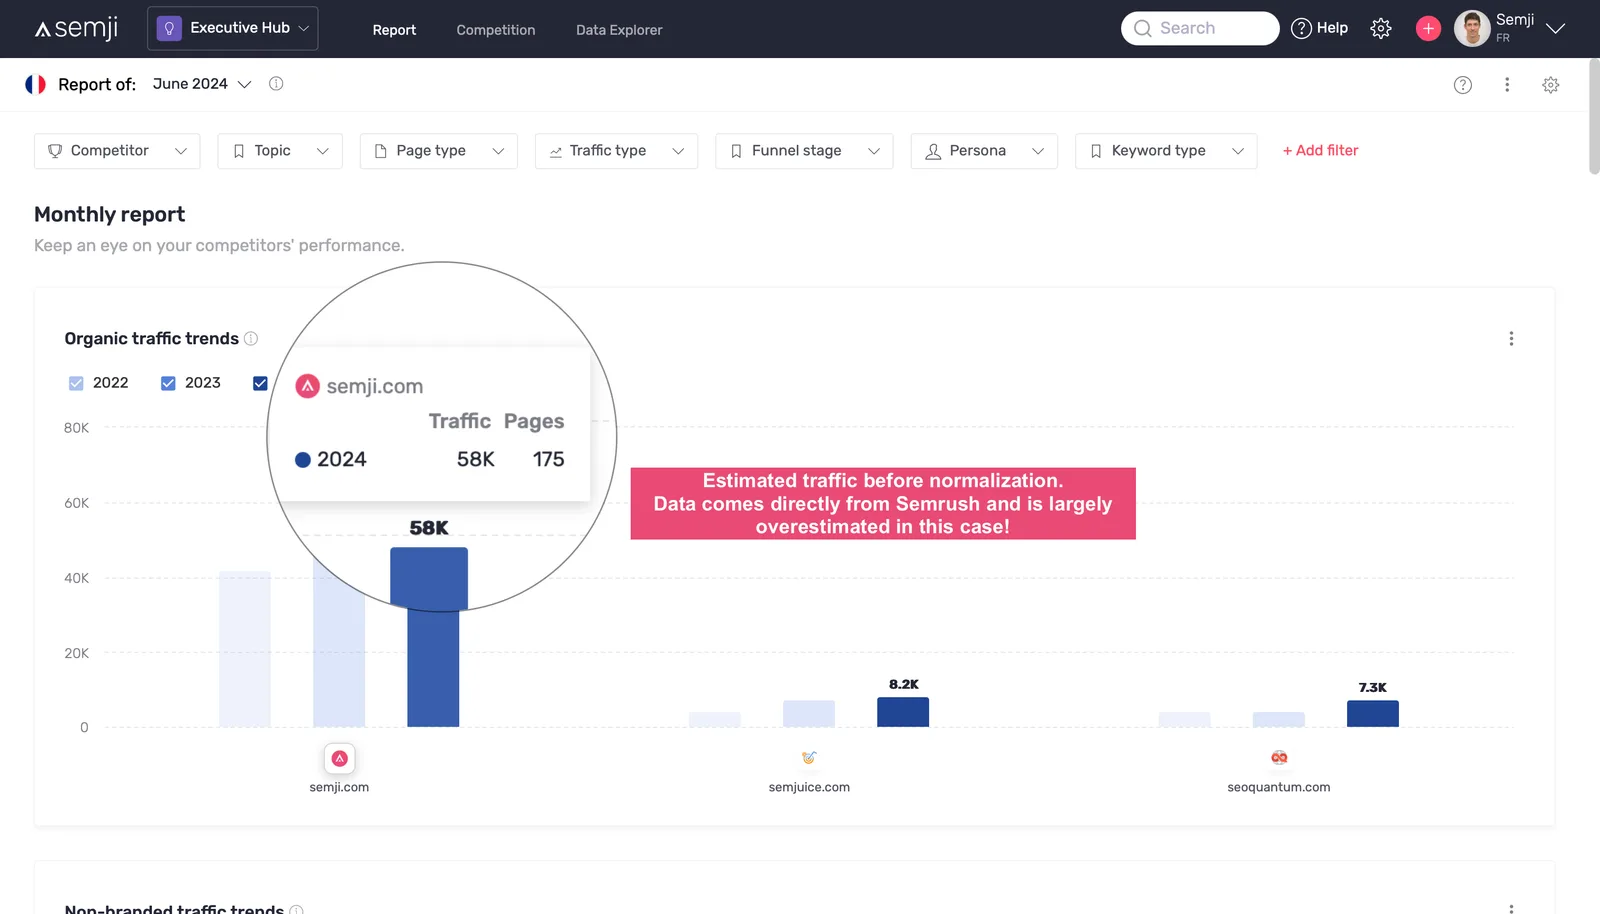Image resolution: width=1600 pixels, height=914 pixels.
Task: Open Non-branded traffic trends options menu
Action: point(1511,908)
